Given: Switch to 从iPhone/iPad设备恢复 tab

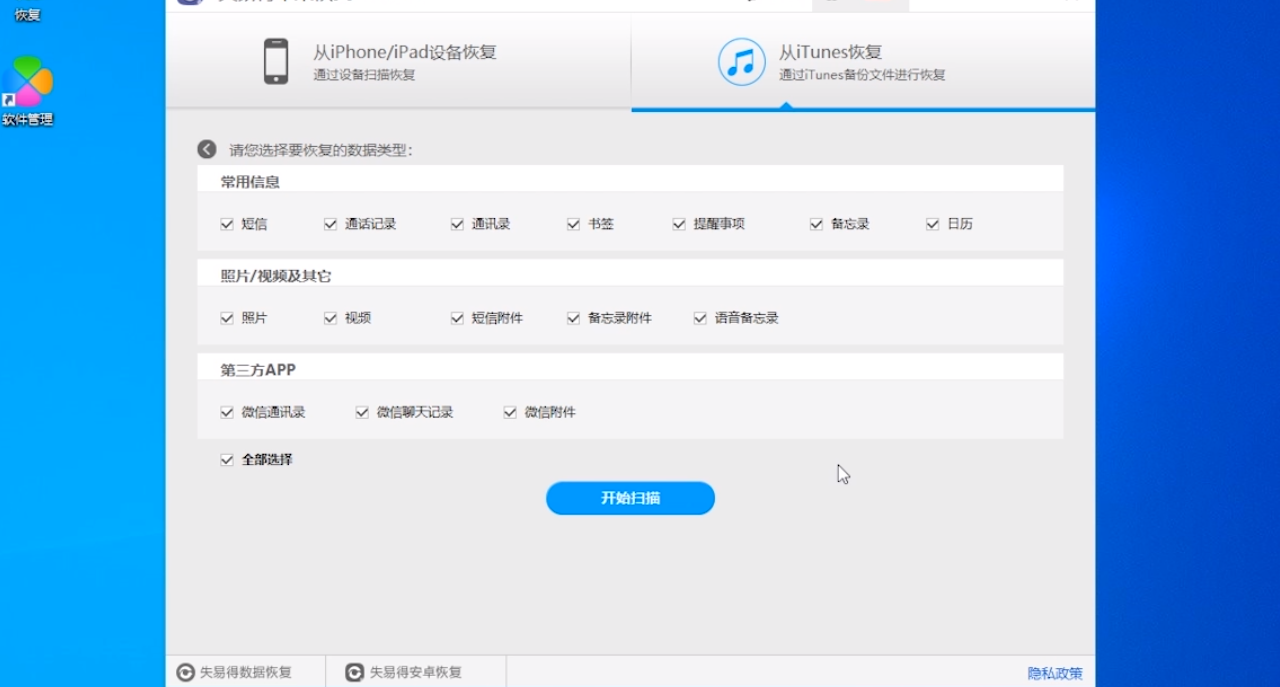Looking at the screenshot, I should point(398,61).
